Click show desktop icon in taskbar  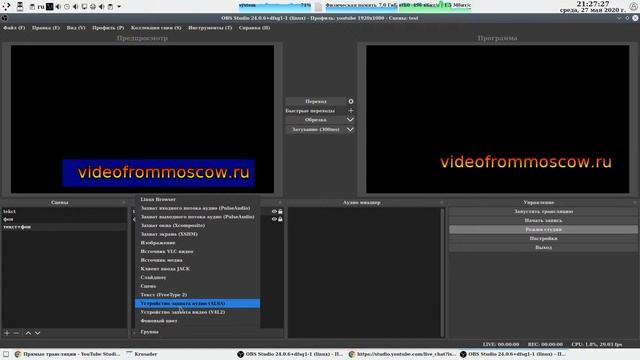tap(6, 354)
